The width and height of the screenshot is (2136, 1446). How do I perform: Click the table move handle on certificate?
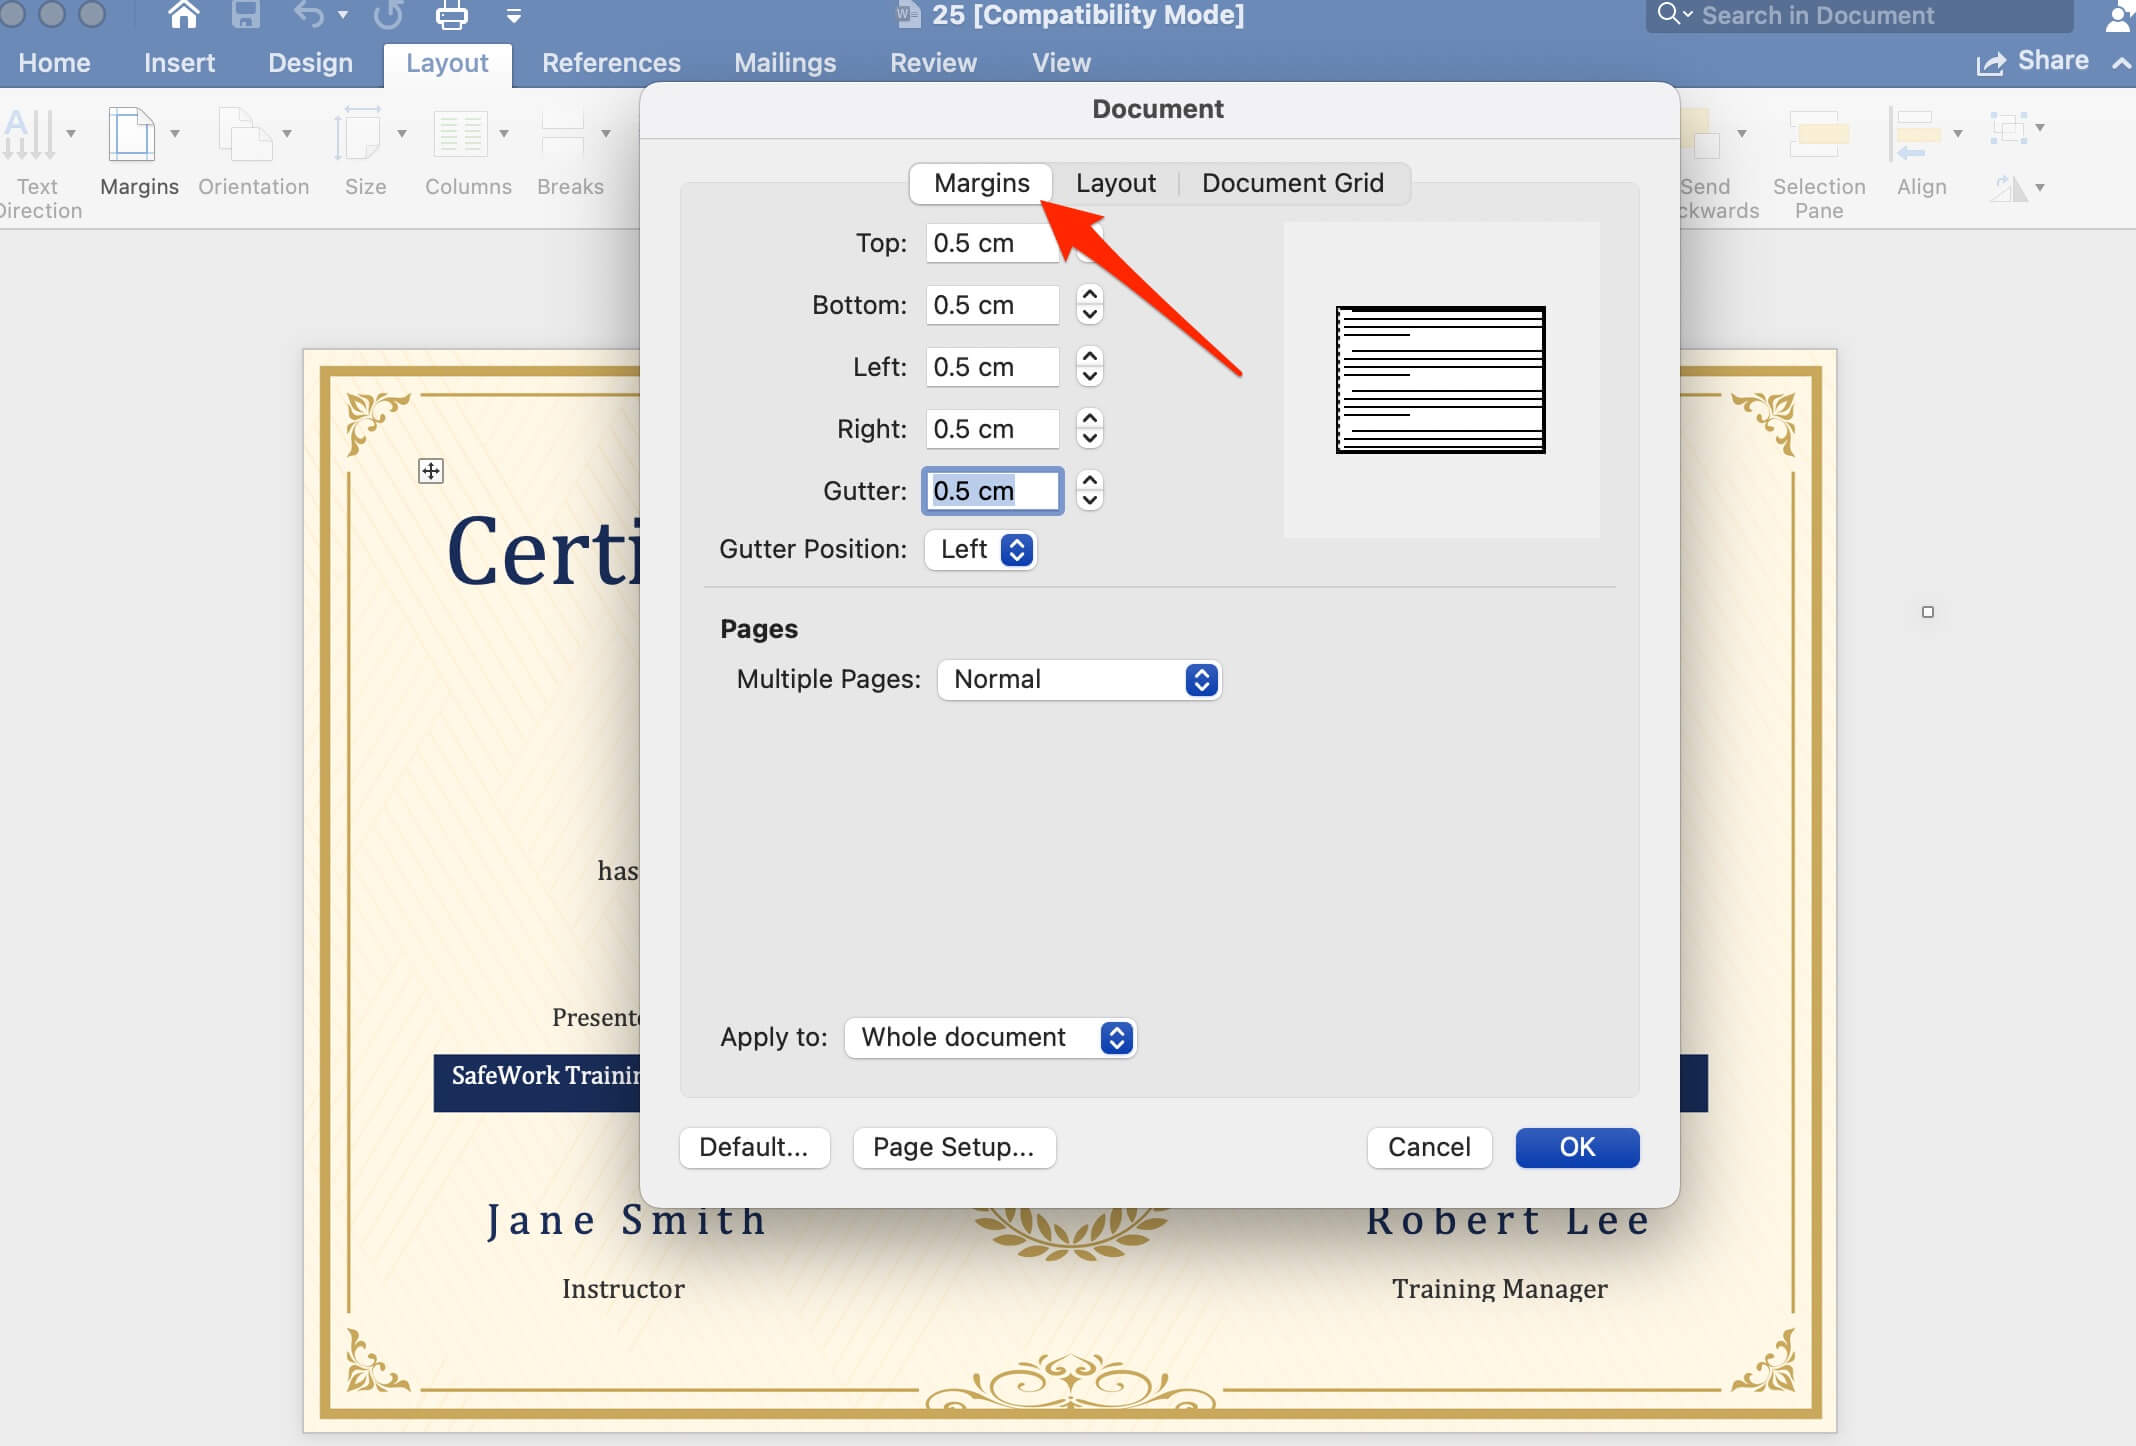pyautogui.click(x=431, y=471)
